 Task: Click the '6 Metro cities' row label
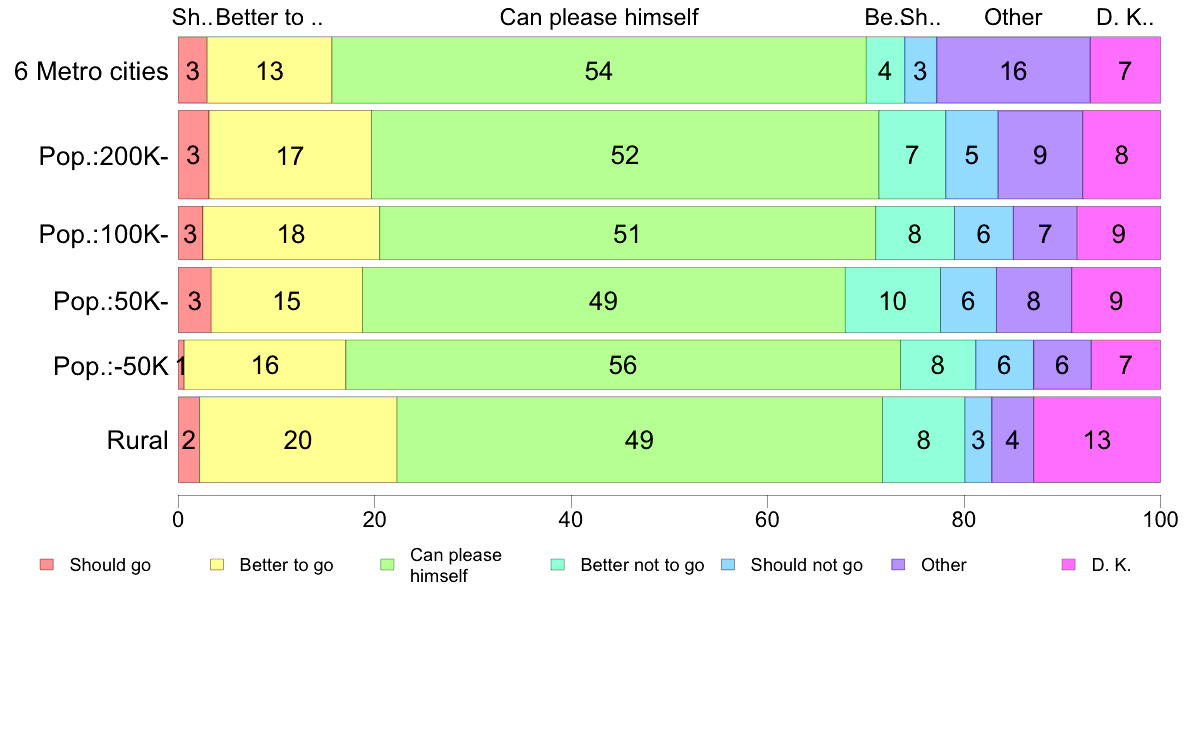(x=91, y=70)
